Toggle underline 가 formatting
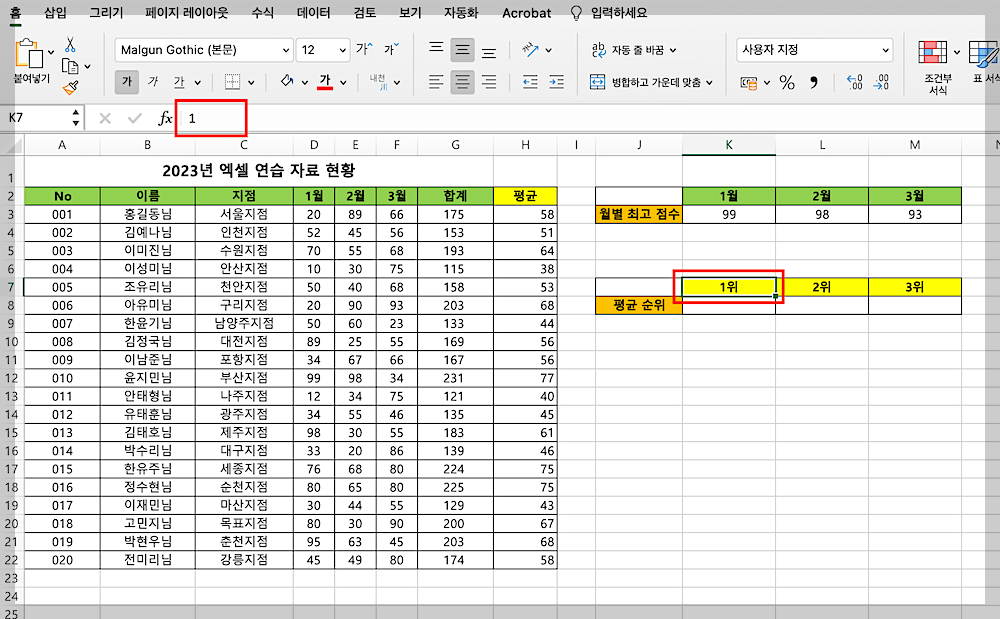This screenshot has width=1000, height=619. coord(179,82)
